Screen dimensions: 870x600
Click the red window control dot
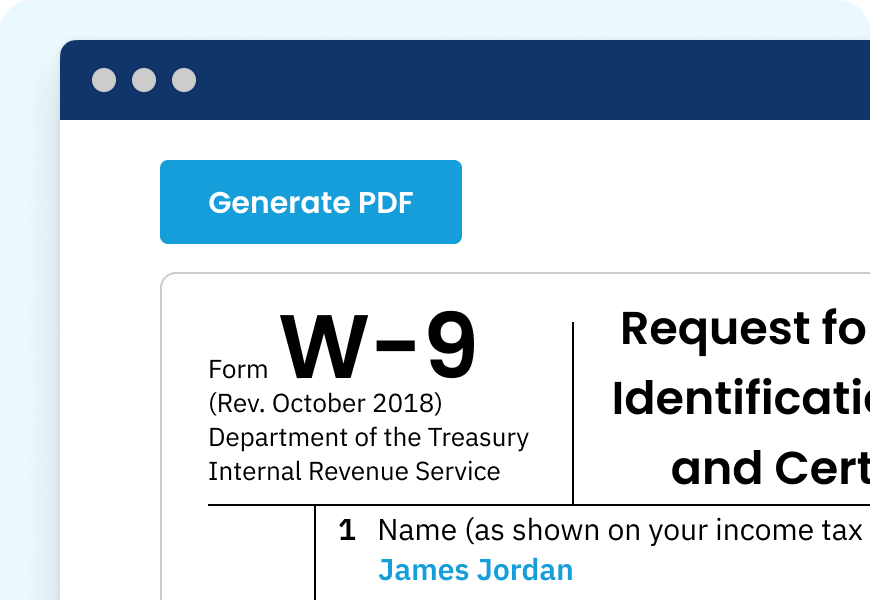coord(104,79)
